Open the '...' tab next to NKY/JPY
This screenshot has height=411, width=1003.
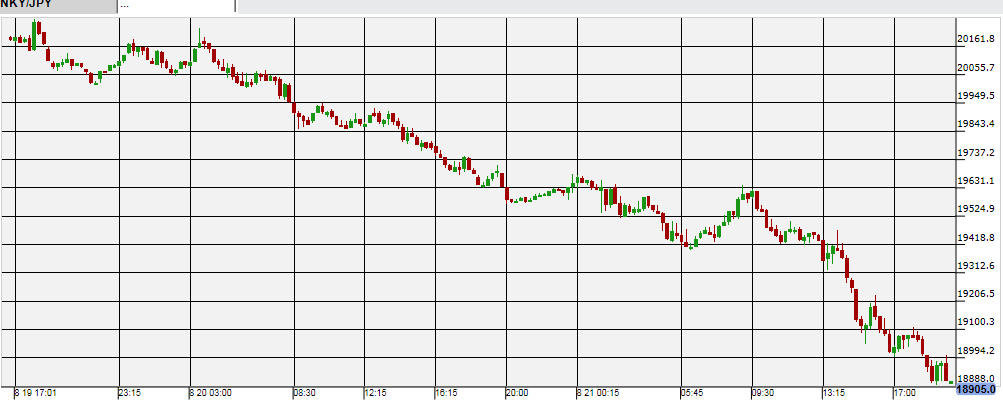(176, 5)
